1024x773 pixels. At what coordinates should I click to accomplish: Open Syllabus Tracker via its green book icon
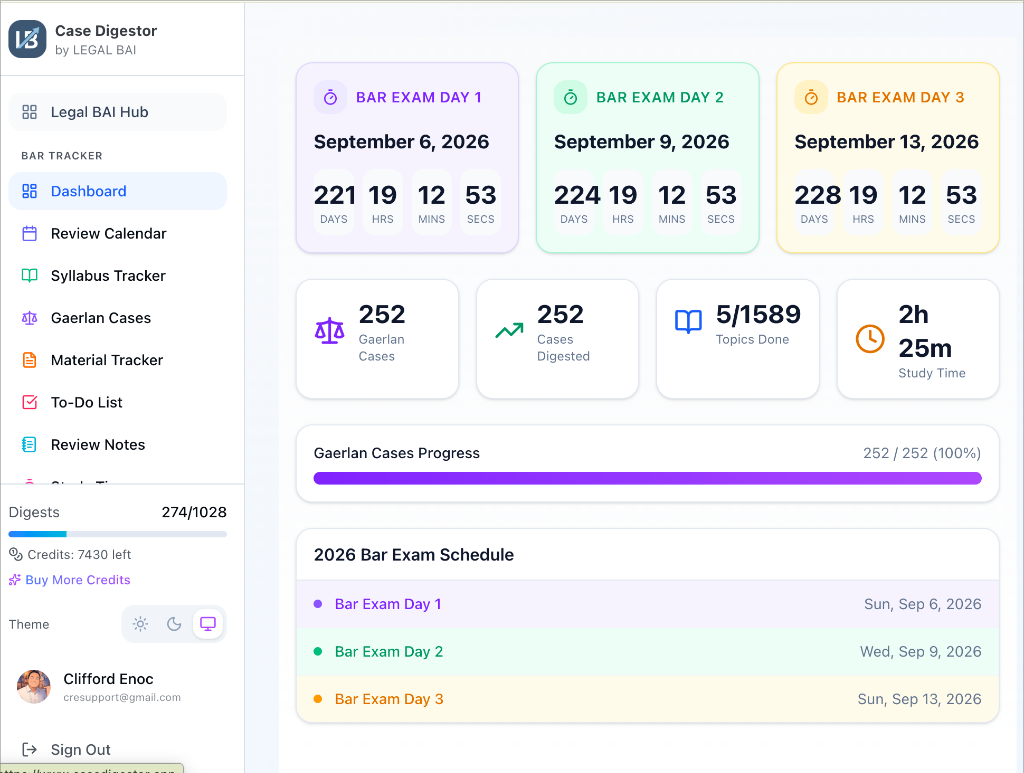coord(28,275)
